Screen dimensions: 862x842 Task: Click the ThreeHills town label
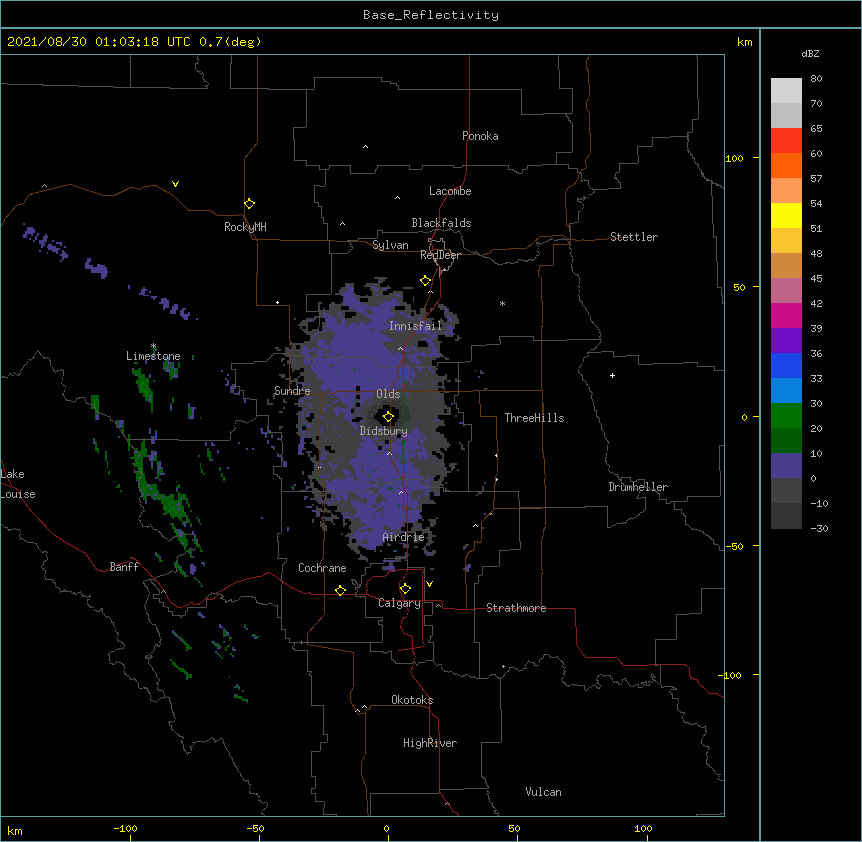click(534, 418)
